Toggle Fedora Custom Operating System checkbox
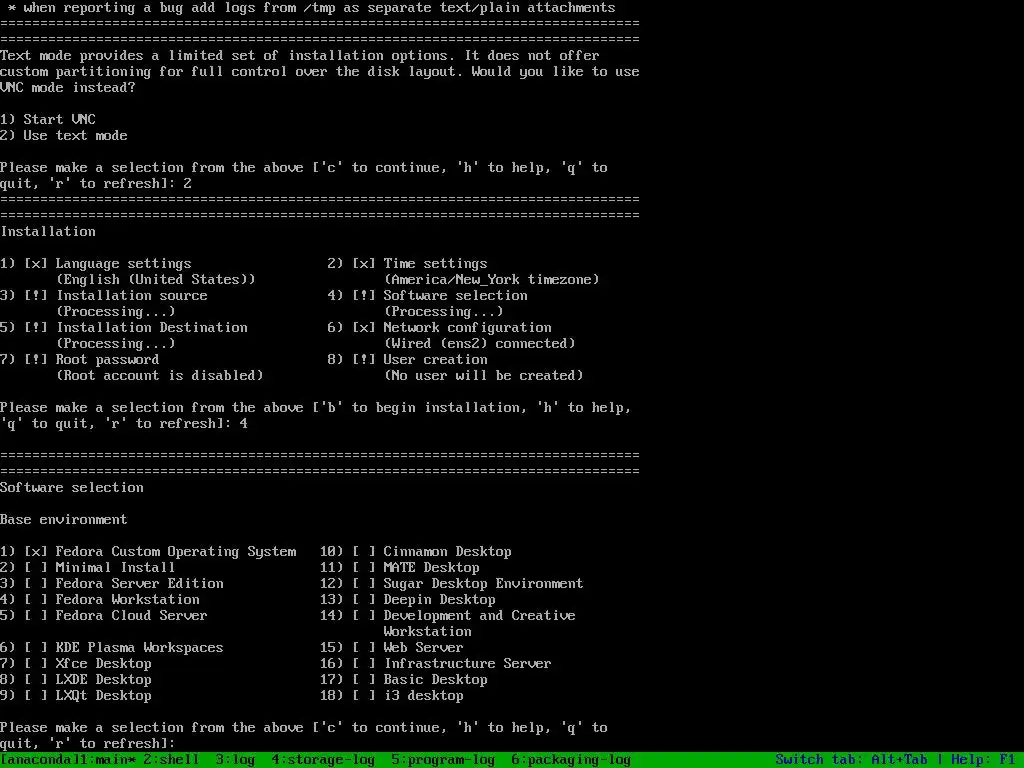The image size is (1024, 768). point(36,552)
